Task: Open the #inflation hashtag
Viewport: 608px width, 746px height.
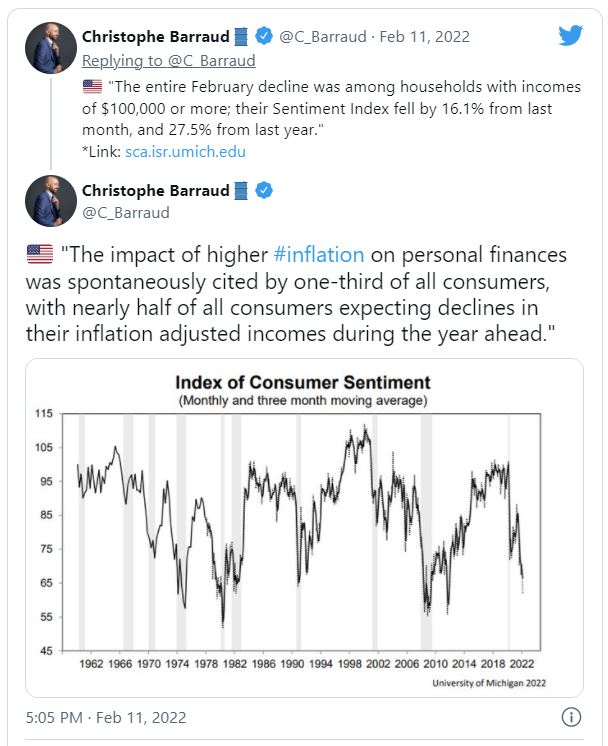Action: tap(319, 255)
